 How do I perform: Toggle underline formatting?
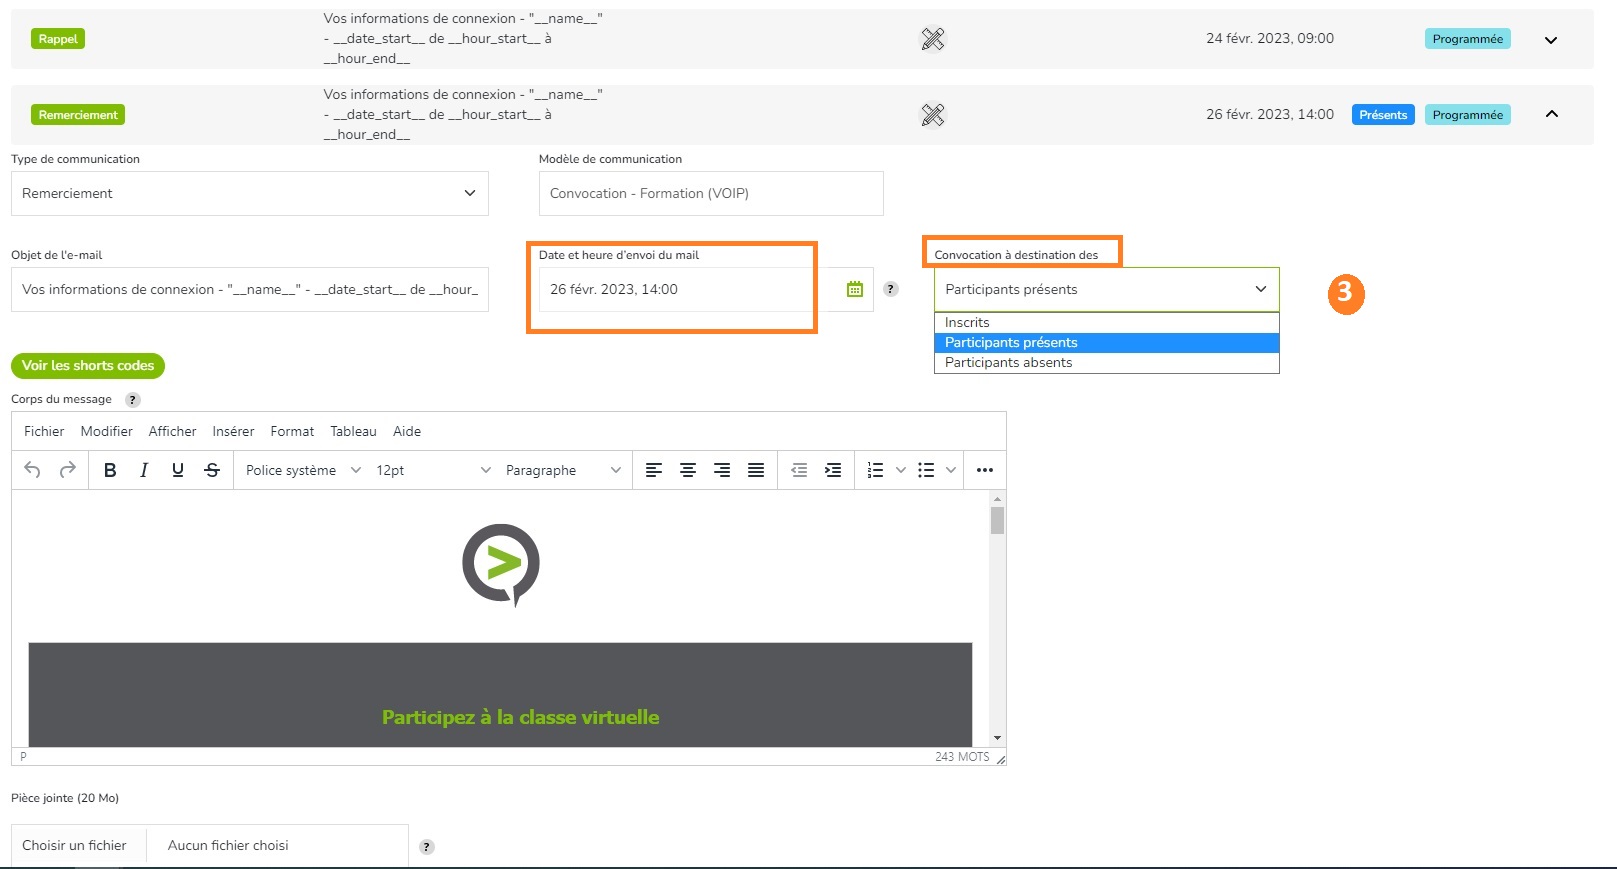(178, 470)
